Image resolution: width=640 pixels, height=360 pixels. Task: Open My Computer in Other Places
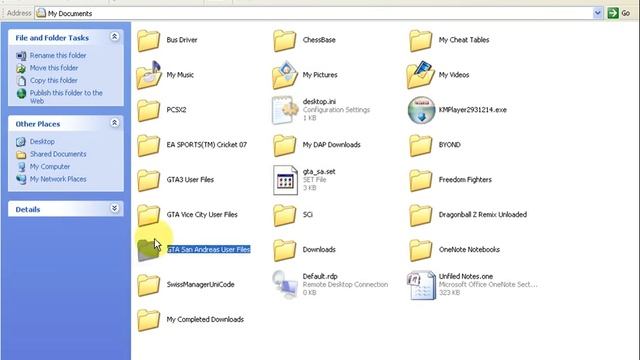click(50, 167)
